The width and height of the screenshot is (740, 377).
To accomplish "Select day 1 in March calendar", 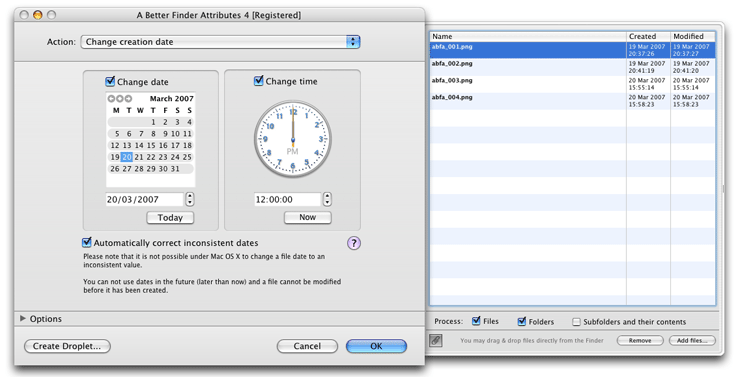I will 153,122.
